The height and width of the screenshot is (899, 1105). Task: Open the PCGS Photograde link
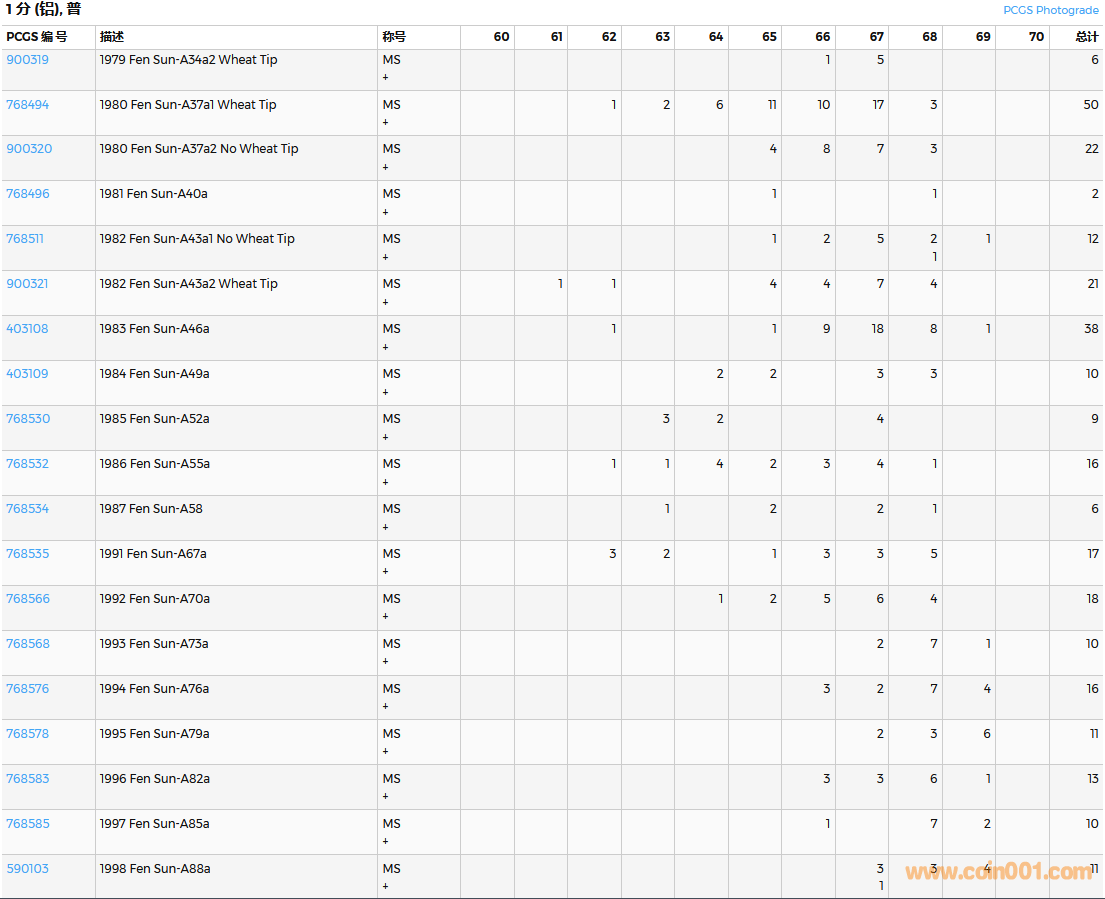pyautogui.click(x=1050, y=10)
